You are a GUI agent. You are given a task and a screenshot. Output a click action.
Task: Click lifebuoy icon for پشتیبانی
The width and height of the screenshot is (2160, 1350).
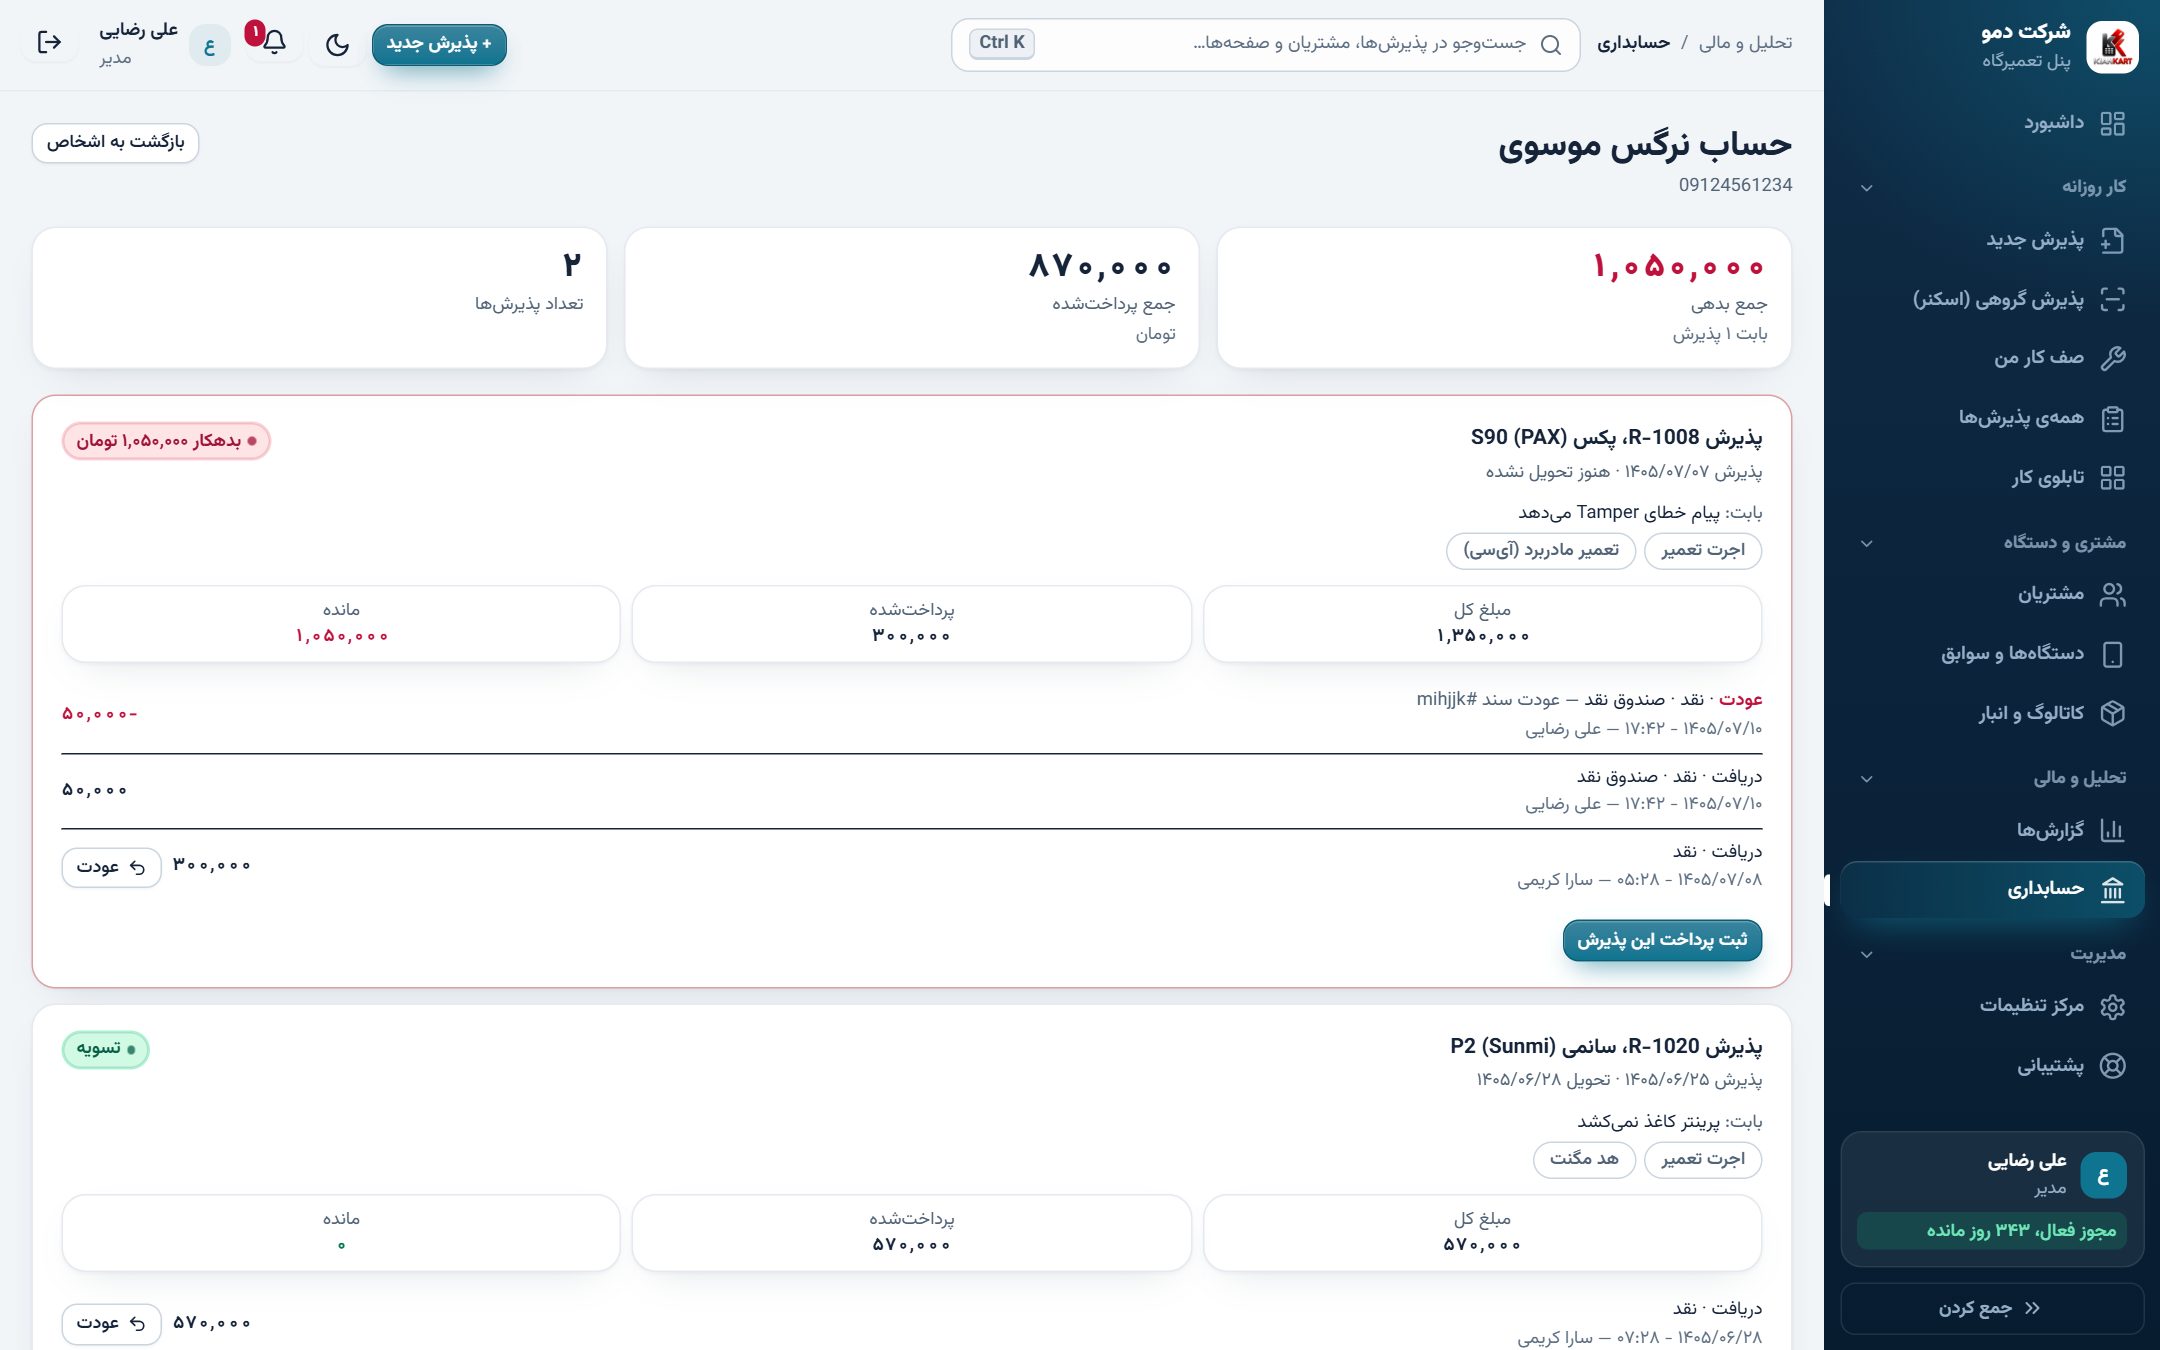pos(2112,1065)
